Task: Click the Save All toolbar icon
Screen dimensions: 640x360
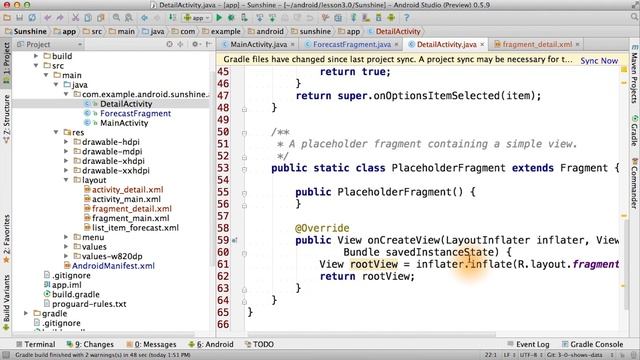Action: tap(20, 18)
